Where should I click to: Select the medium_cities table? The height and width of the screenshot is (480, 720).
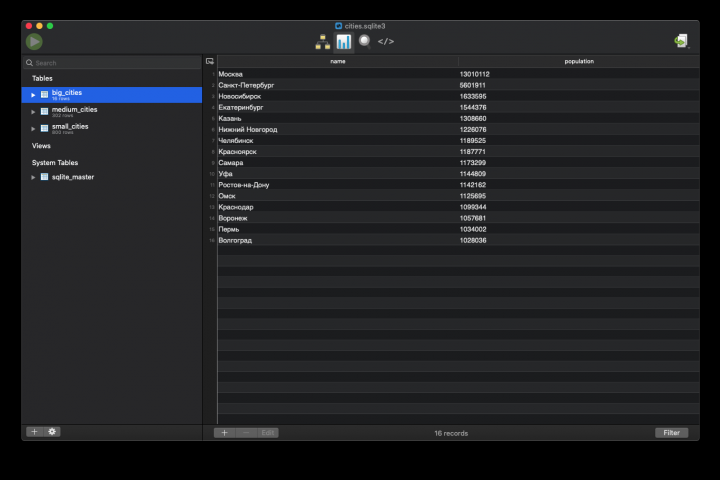click(112, 112)
